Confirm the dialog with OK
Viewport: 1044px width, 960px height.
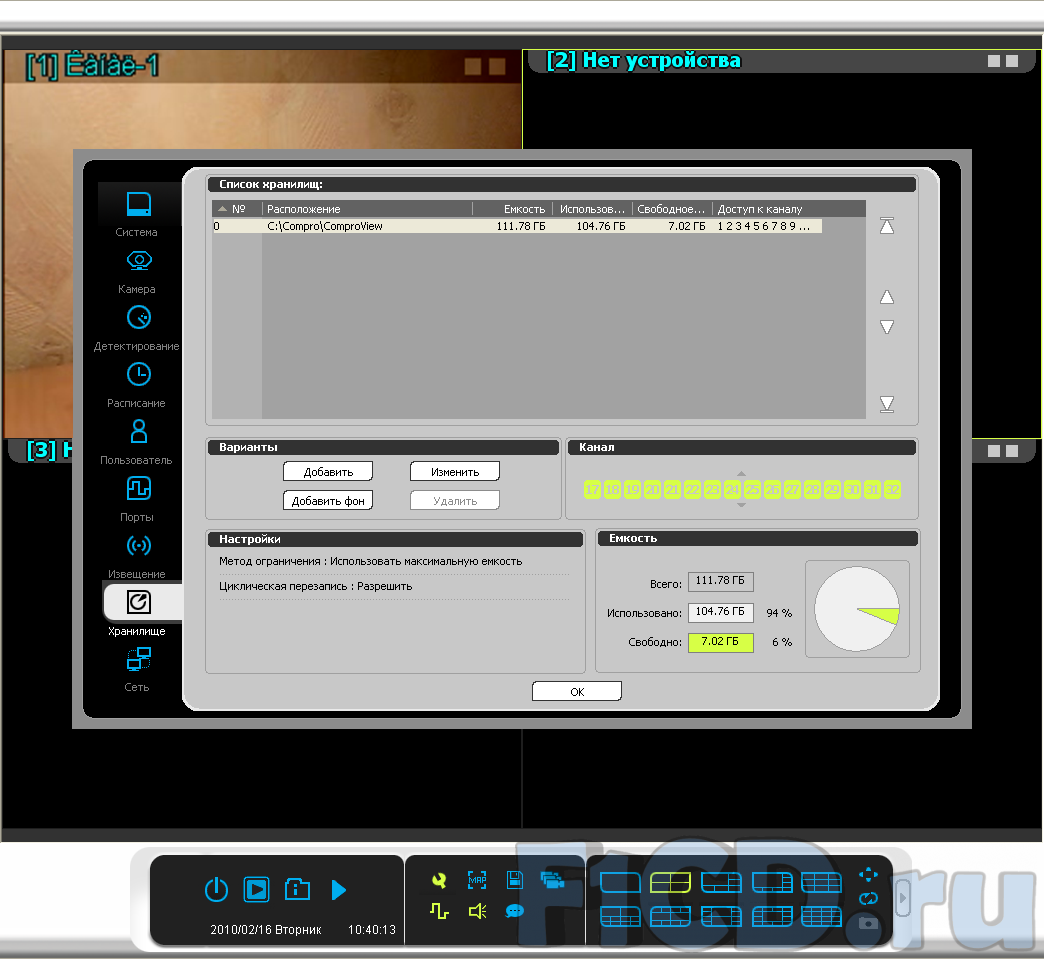577,692
